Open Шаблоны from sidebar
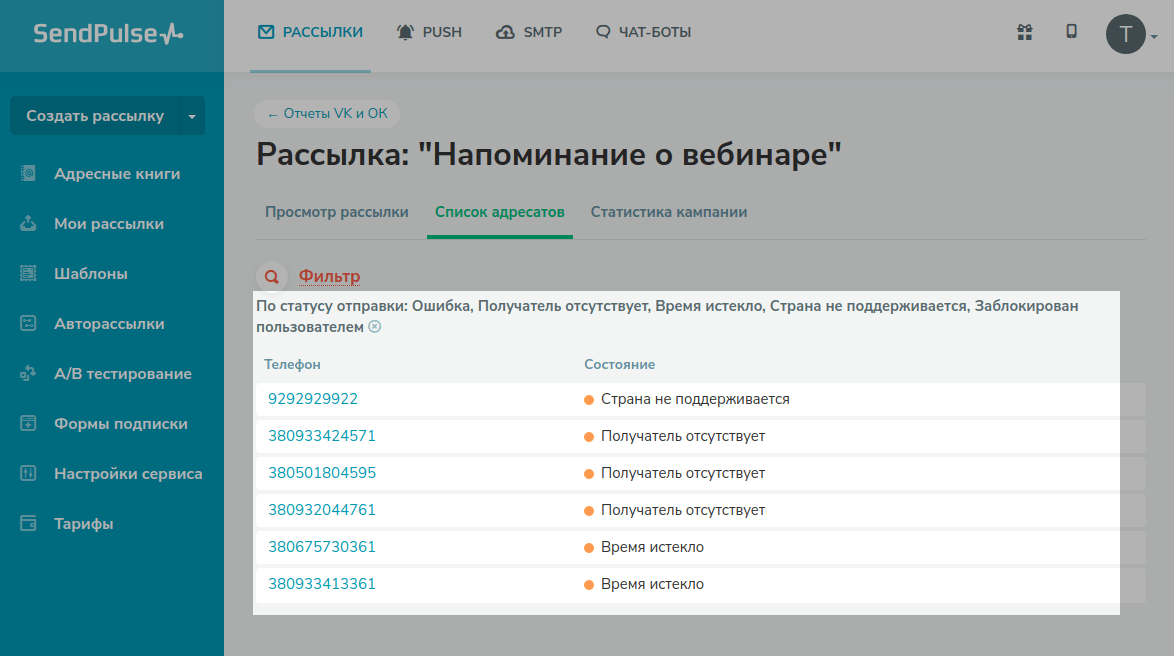Image resolution: width=1174 pixels, height=656 pixels. pos(91,274)
